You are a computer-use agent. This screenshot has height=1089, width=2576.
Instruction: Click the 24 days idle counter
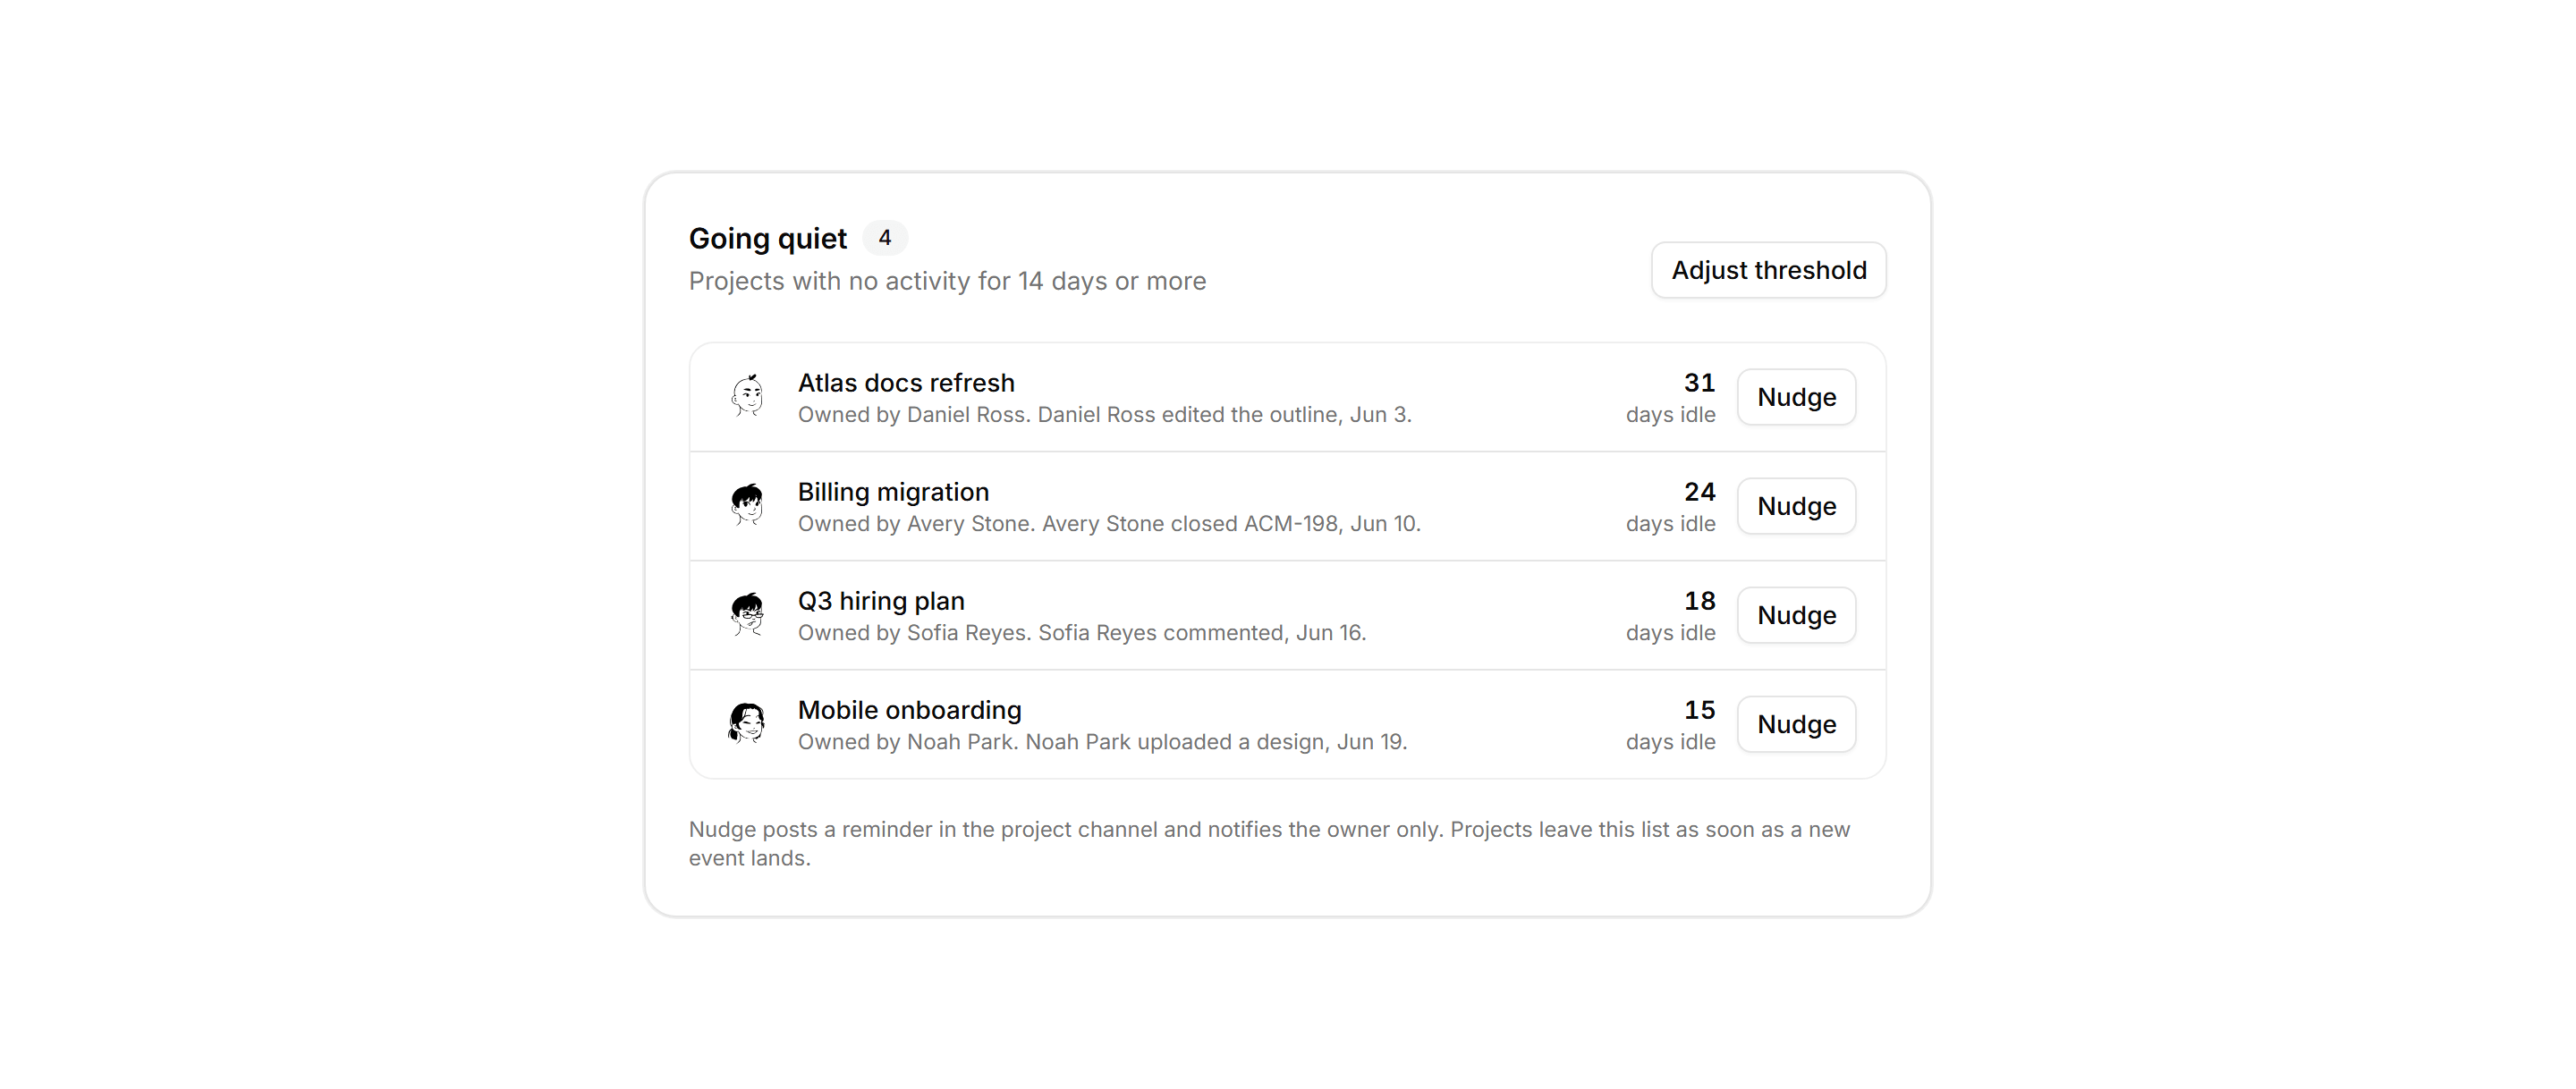point(1670,507)
